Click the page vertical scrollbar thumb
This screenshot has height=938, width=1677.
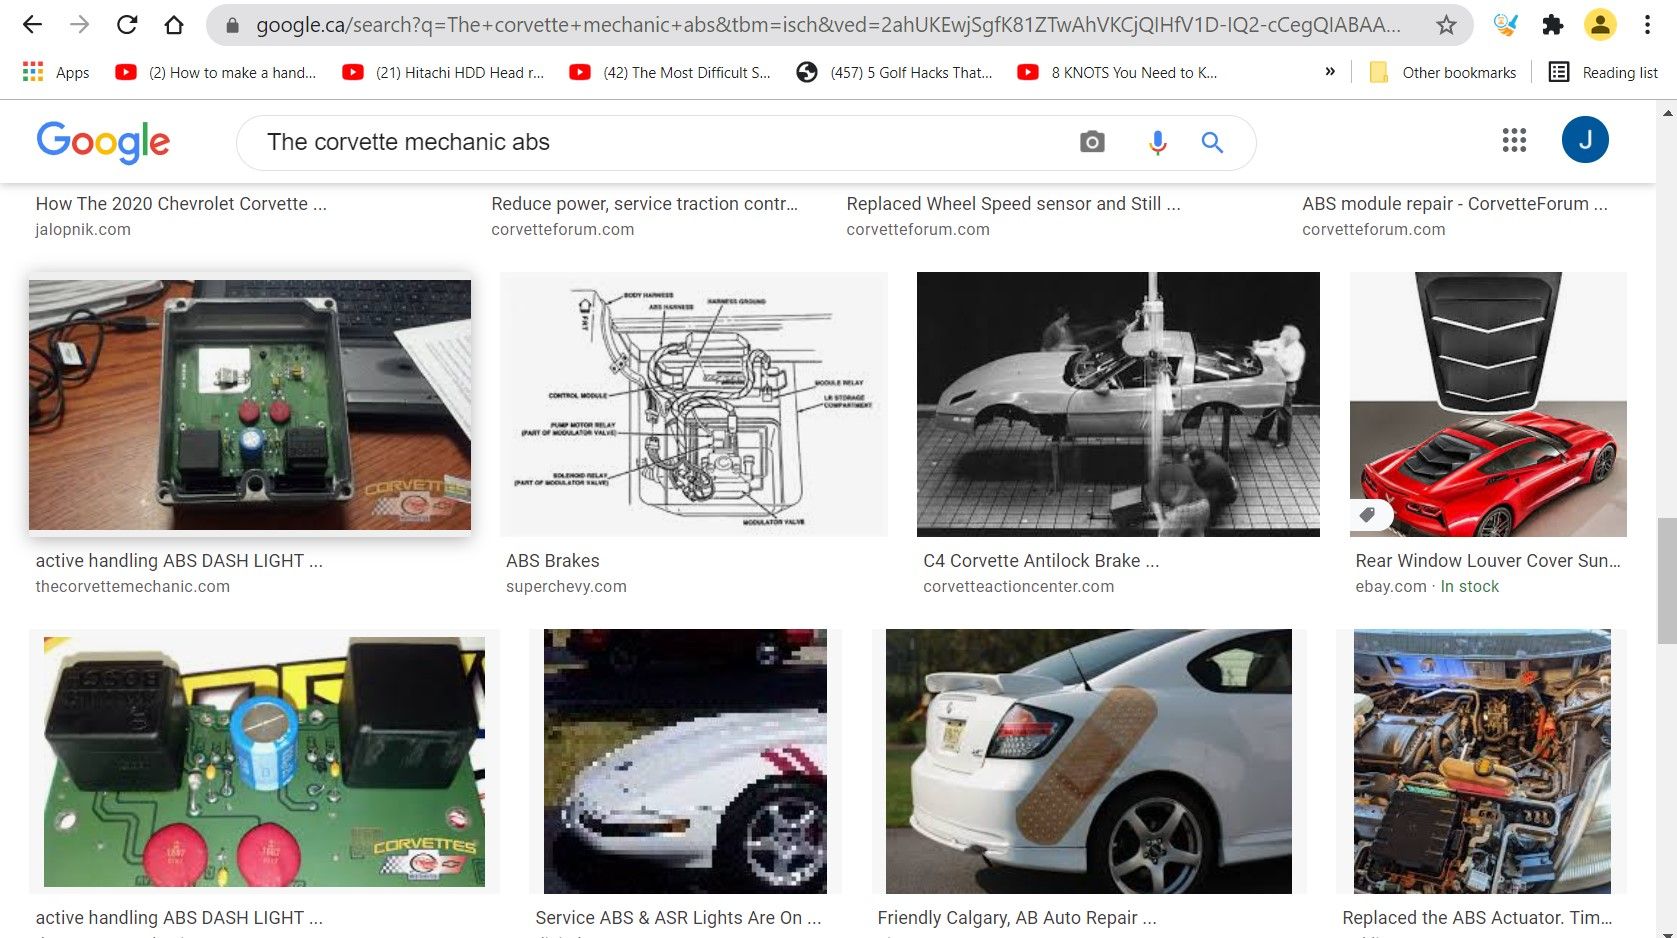point(1667,580)
